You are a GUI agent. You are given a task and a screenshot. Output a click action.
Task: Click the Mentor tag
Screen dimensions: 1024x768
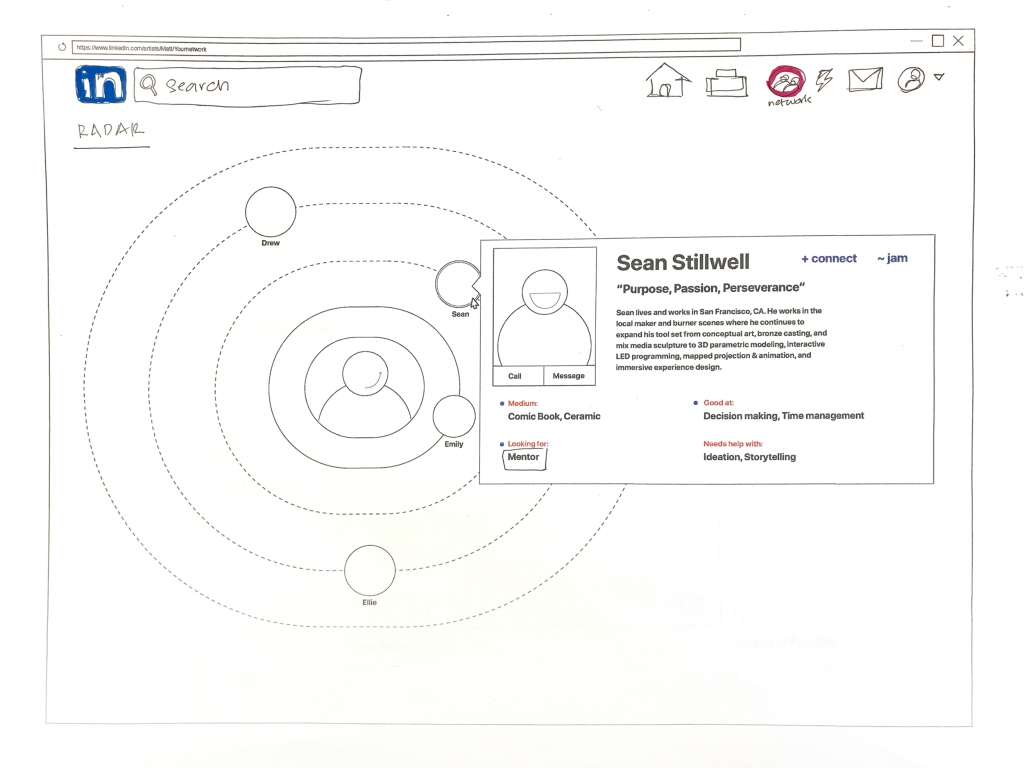click(524, 458)
